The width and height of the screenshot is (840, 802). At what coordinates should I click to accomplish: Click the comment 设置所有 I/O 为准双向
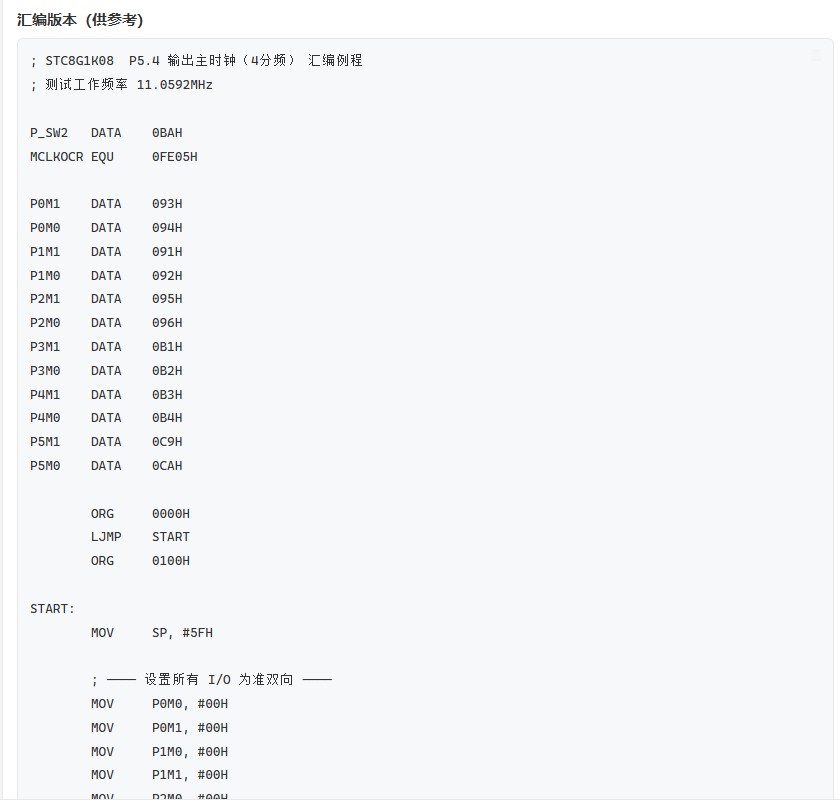point(212,680)
